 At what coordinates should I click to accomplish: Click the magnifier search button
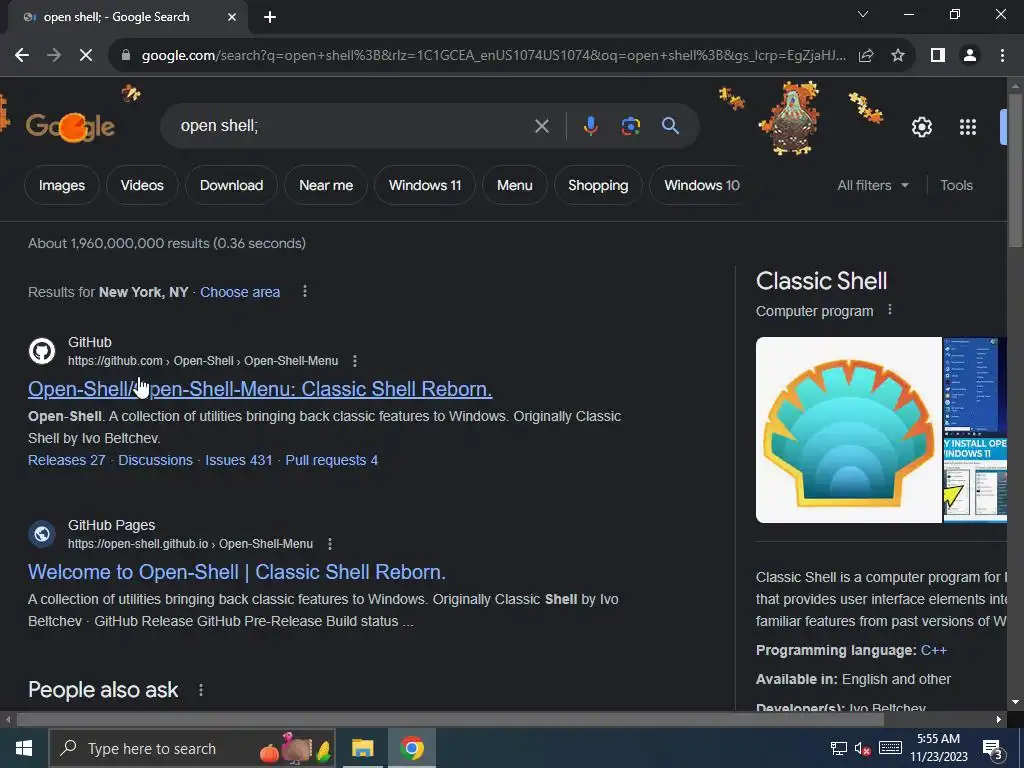point(670,126)
